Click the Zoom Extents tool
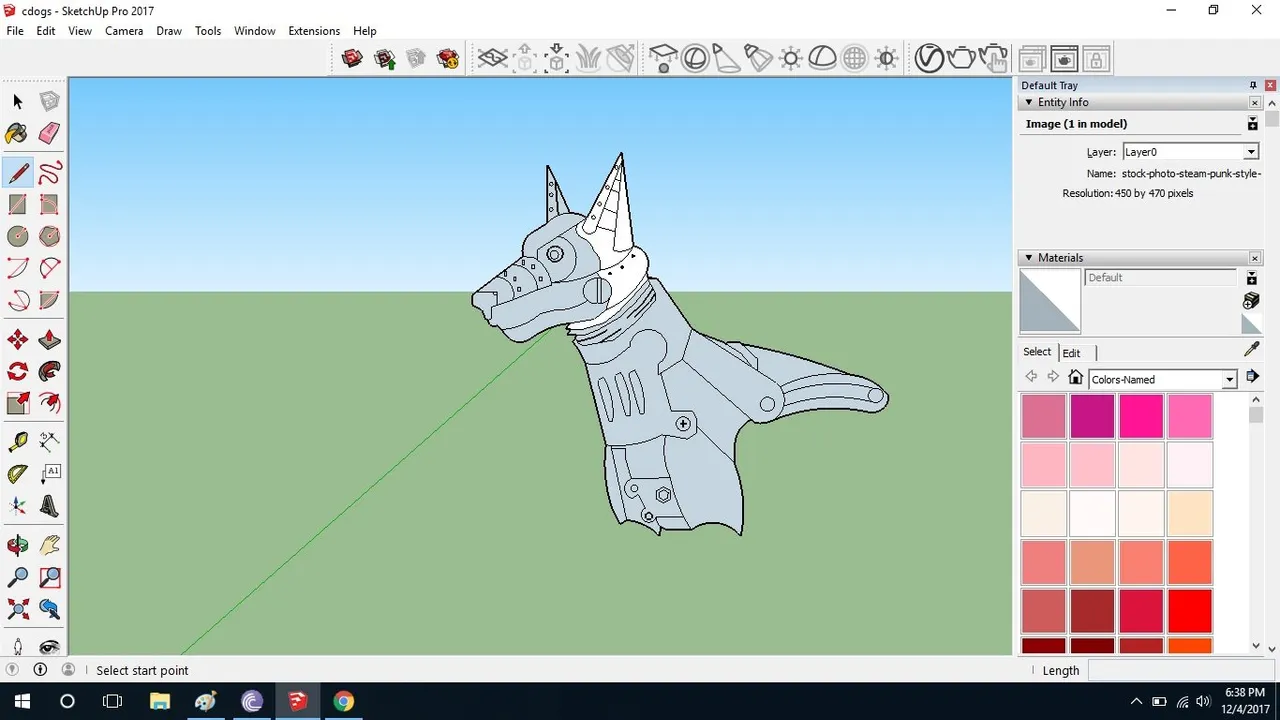This screenshot has height=720, width=1280. (x=18, y=609)
